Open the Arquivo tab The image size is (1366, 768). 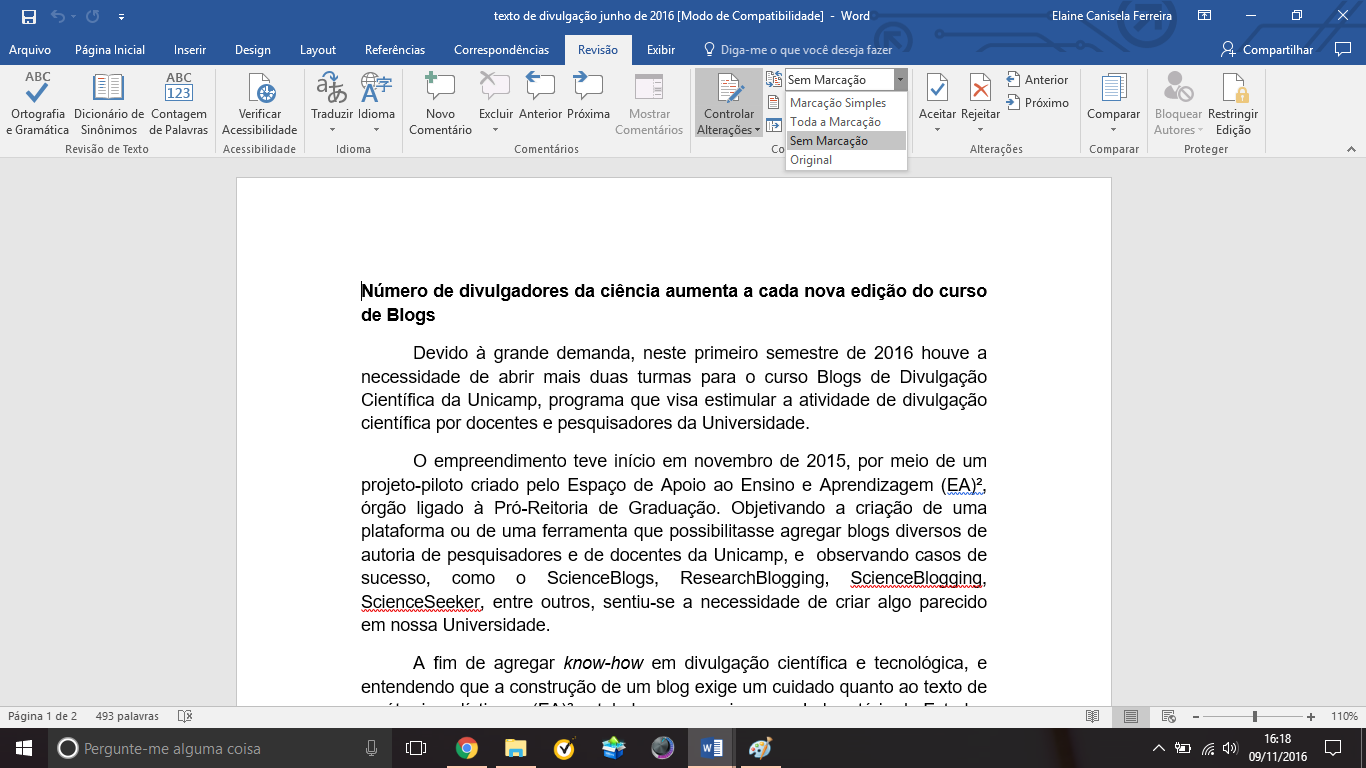(x=30, y=50)
